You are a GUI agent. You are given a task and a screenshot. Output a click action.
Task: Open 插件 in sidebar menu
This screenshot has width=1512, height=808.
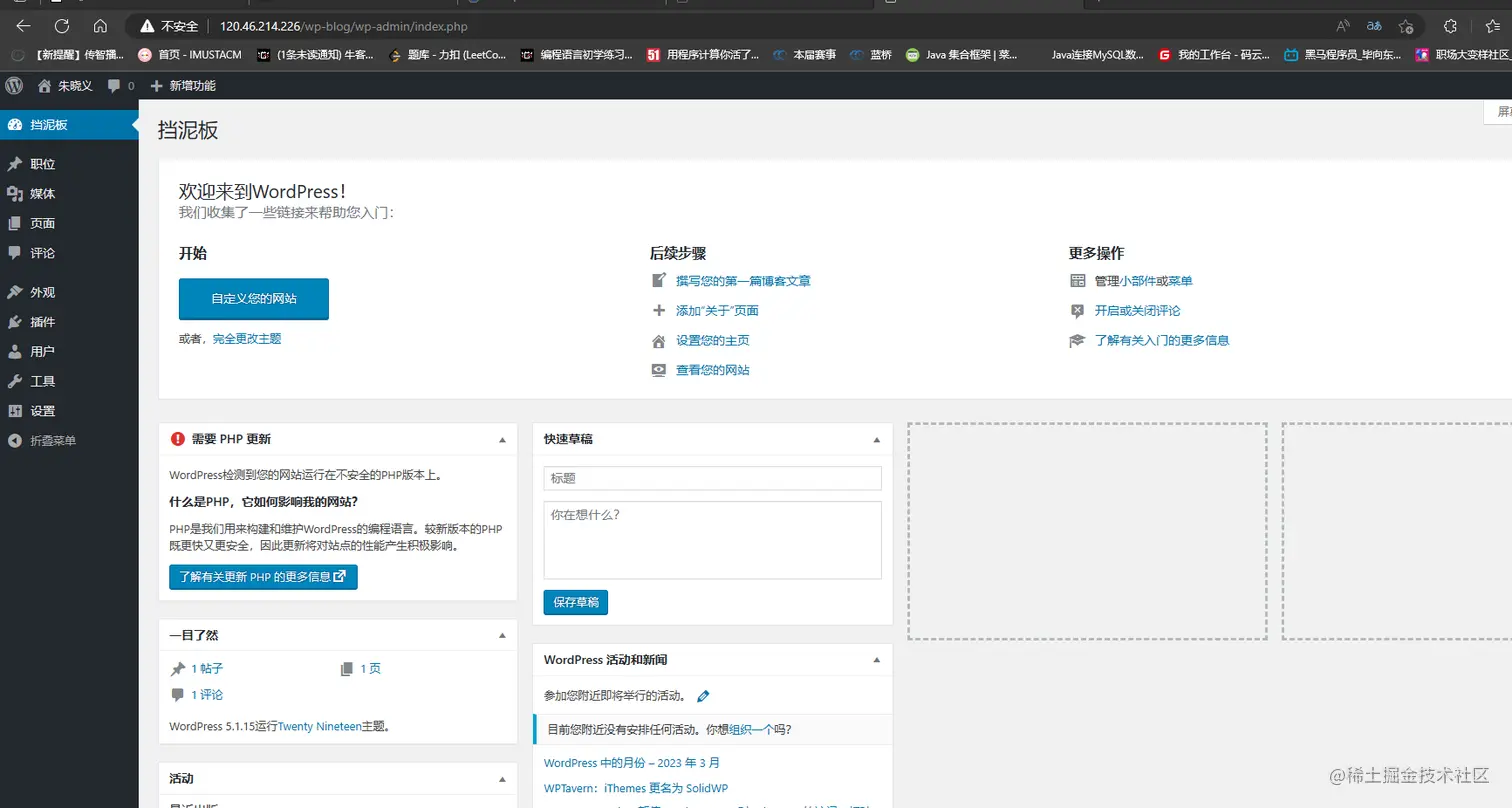point(69,322)
